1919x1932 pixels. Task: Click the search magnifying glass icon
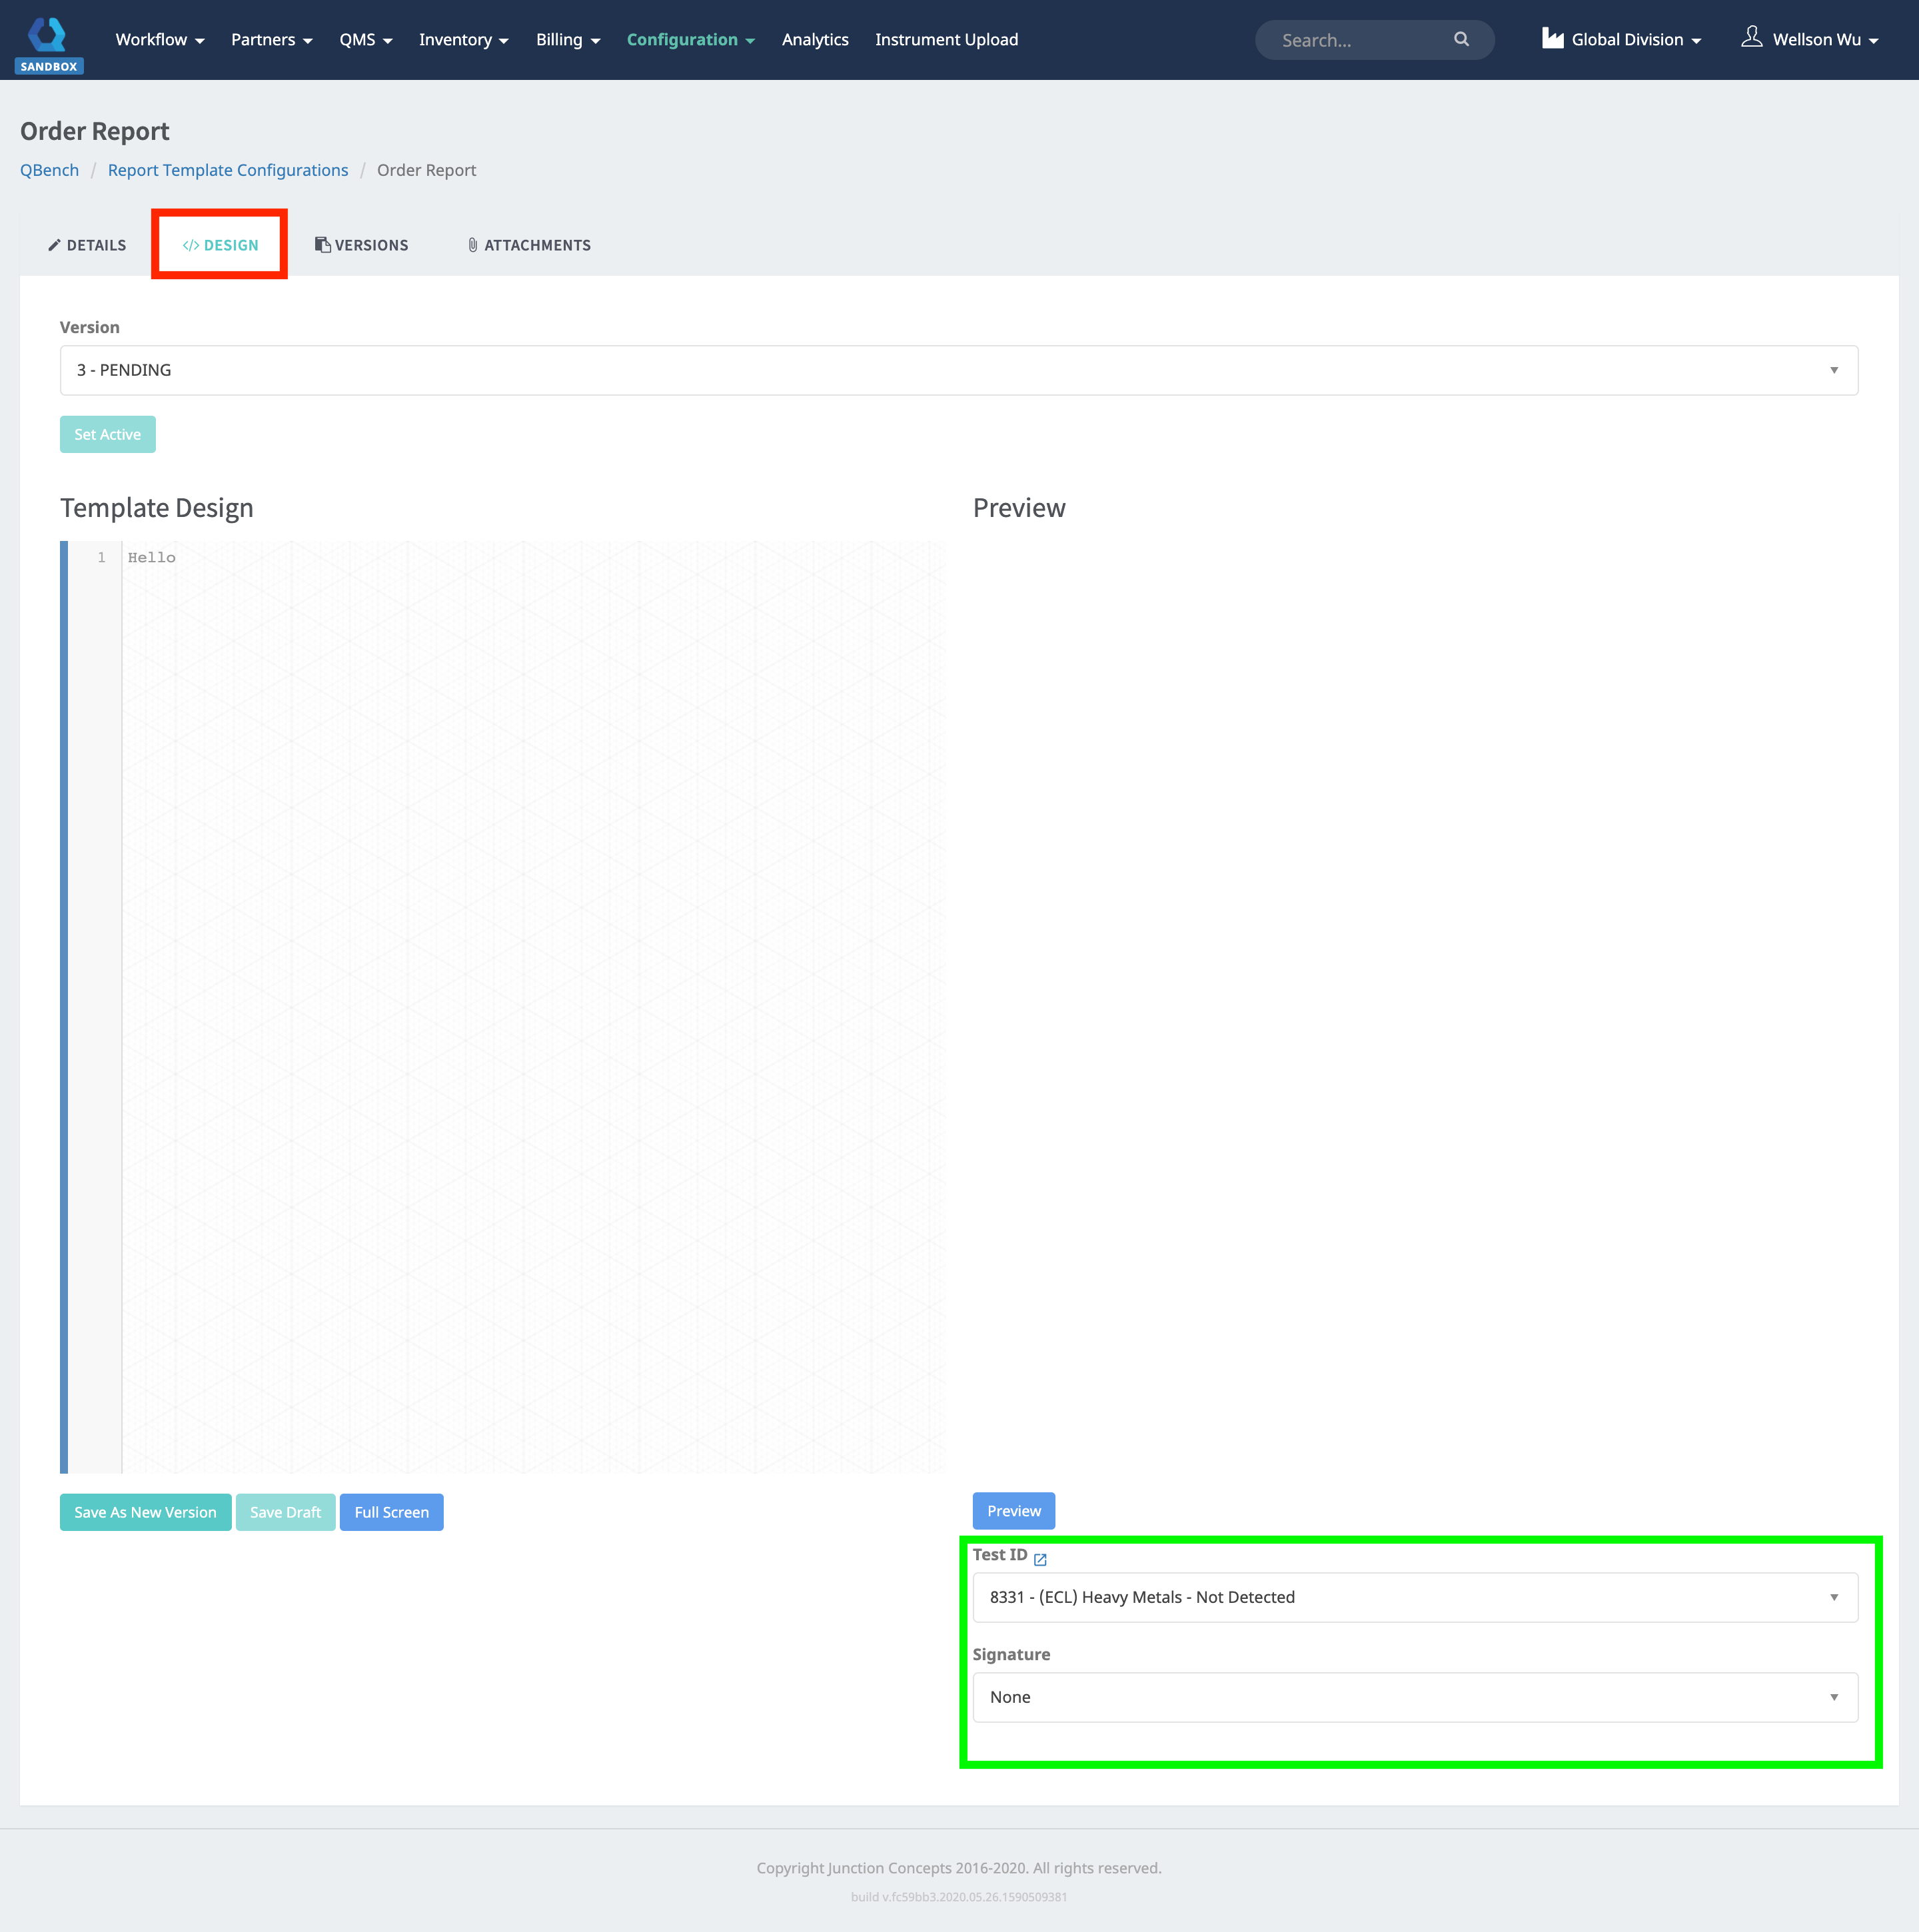coord(1461,39)
